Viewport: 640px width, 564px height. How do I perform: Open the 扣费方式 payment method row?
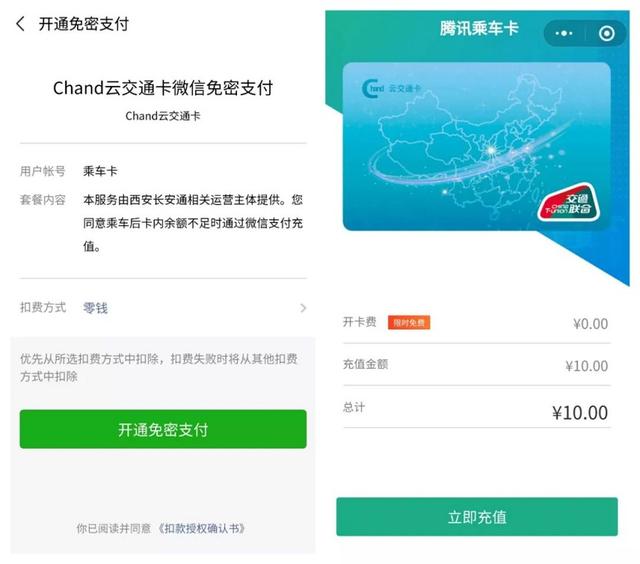tap(163, 308)
